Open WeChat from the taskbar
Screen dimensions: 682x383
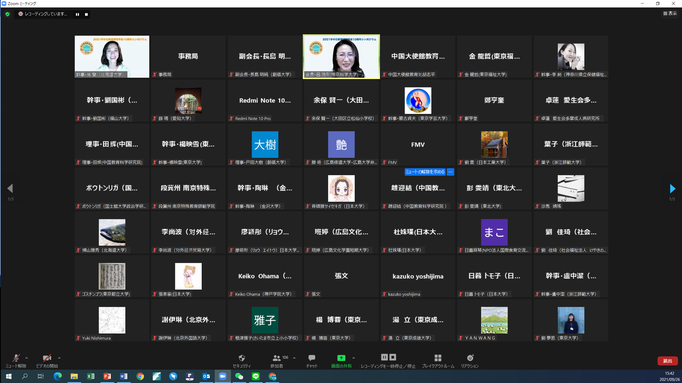(239, 376)
